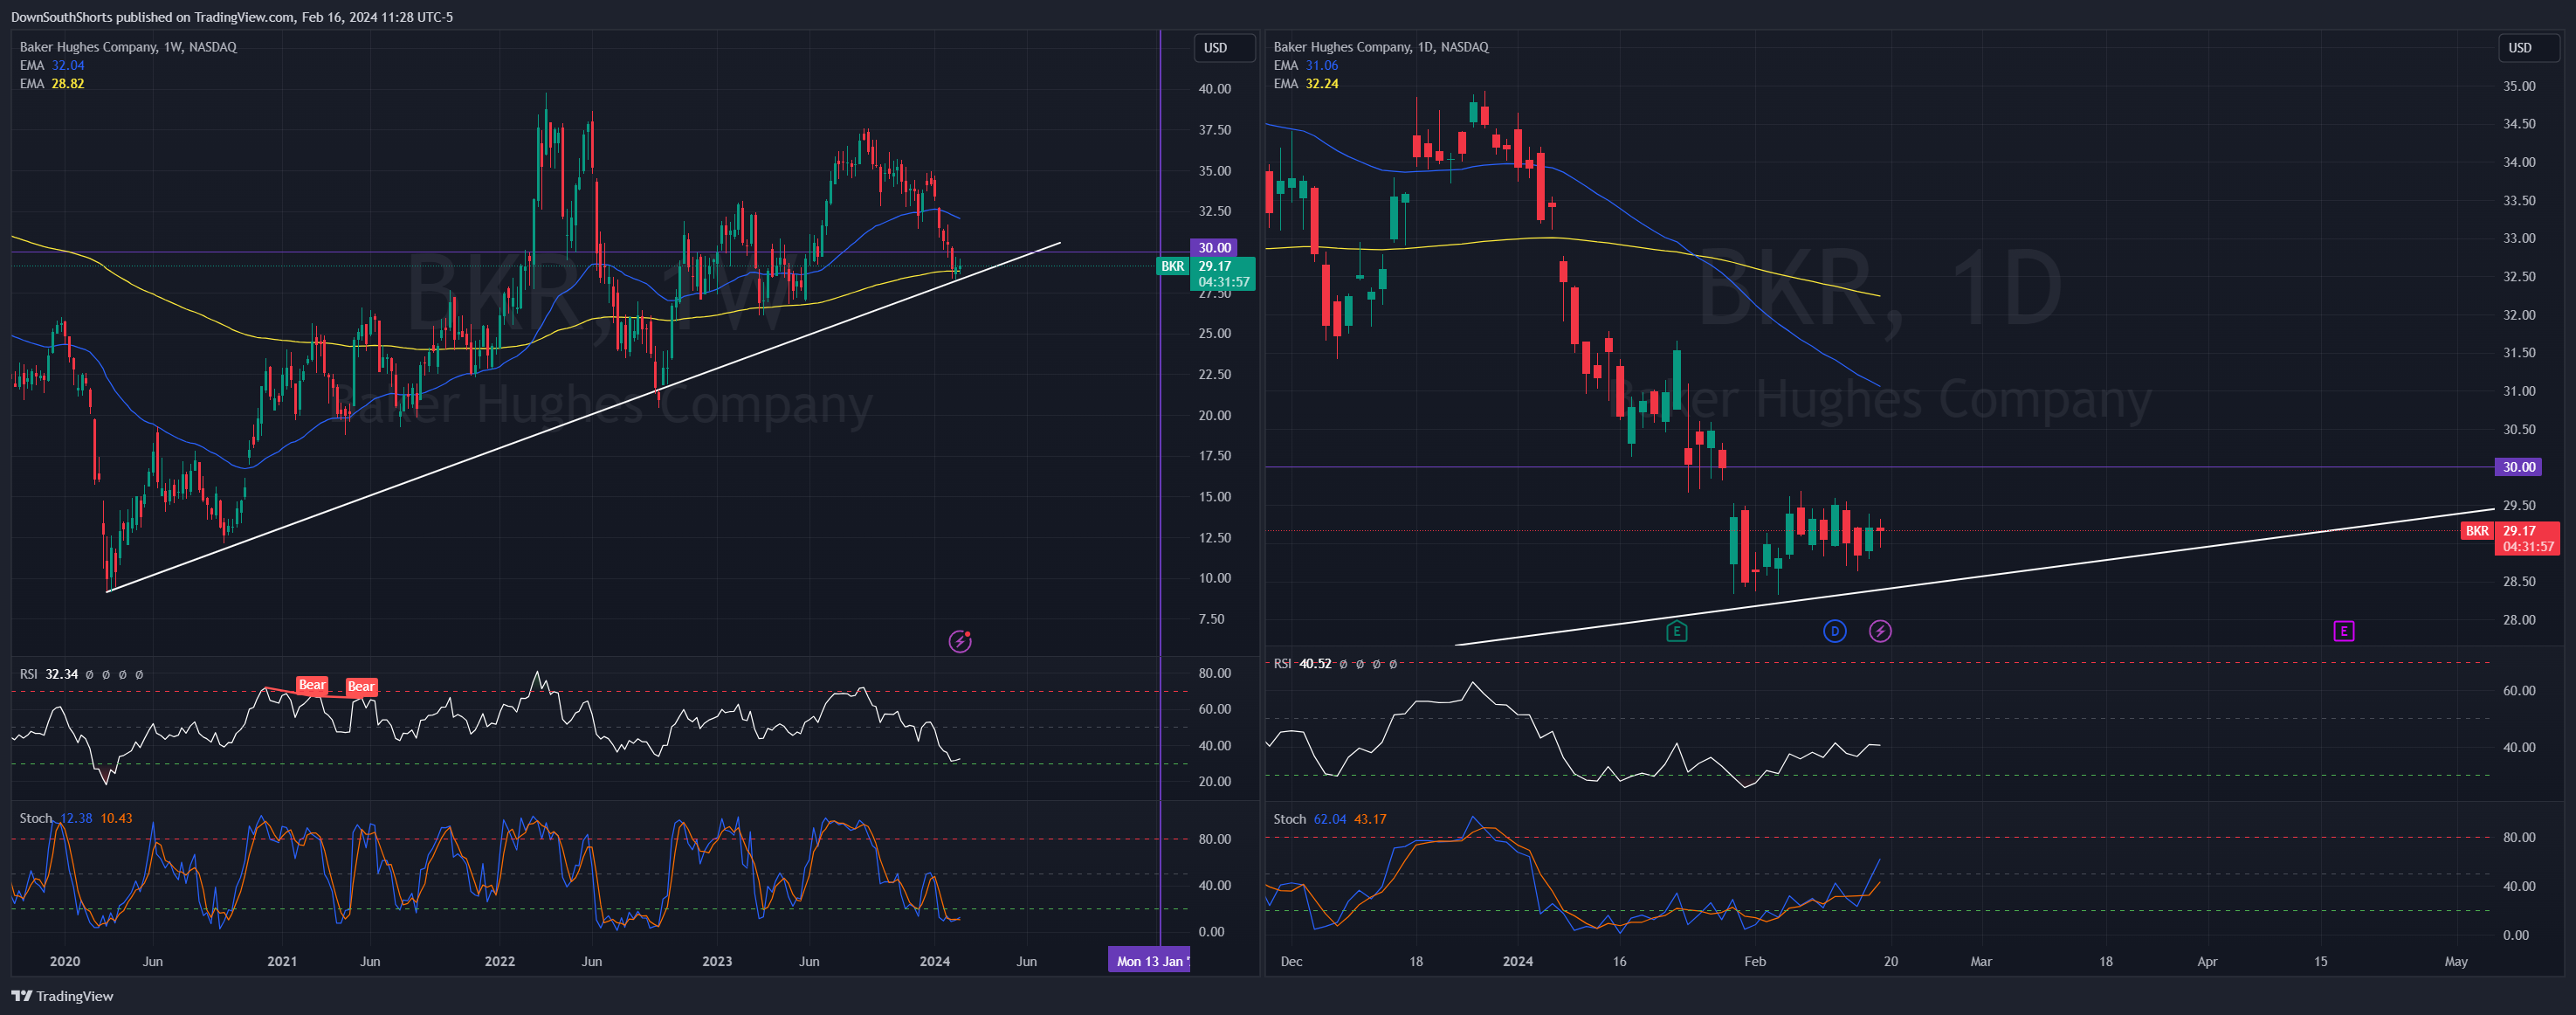Click the 35.00 price on daily price axis
Image resolution: width=2576 pixels, height=1015 pixels.
click(x=2518, y=86)
